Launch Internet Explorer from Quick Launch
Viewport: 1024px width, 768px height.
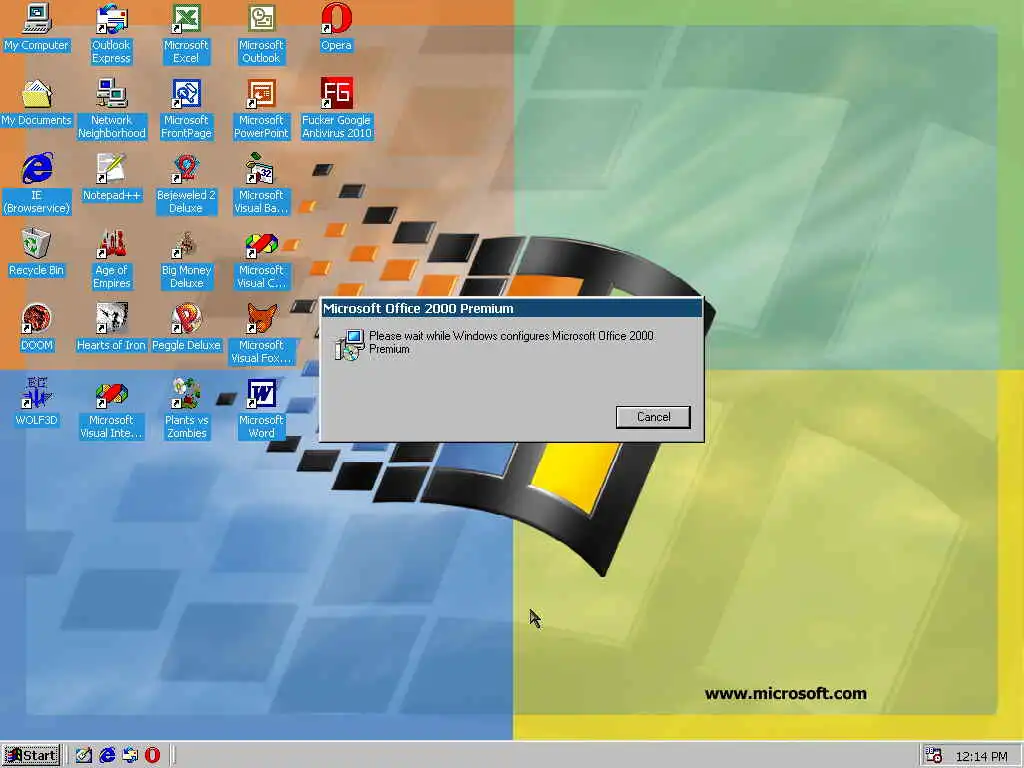click(107, 756)
